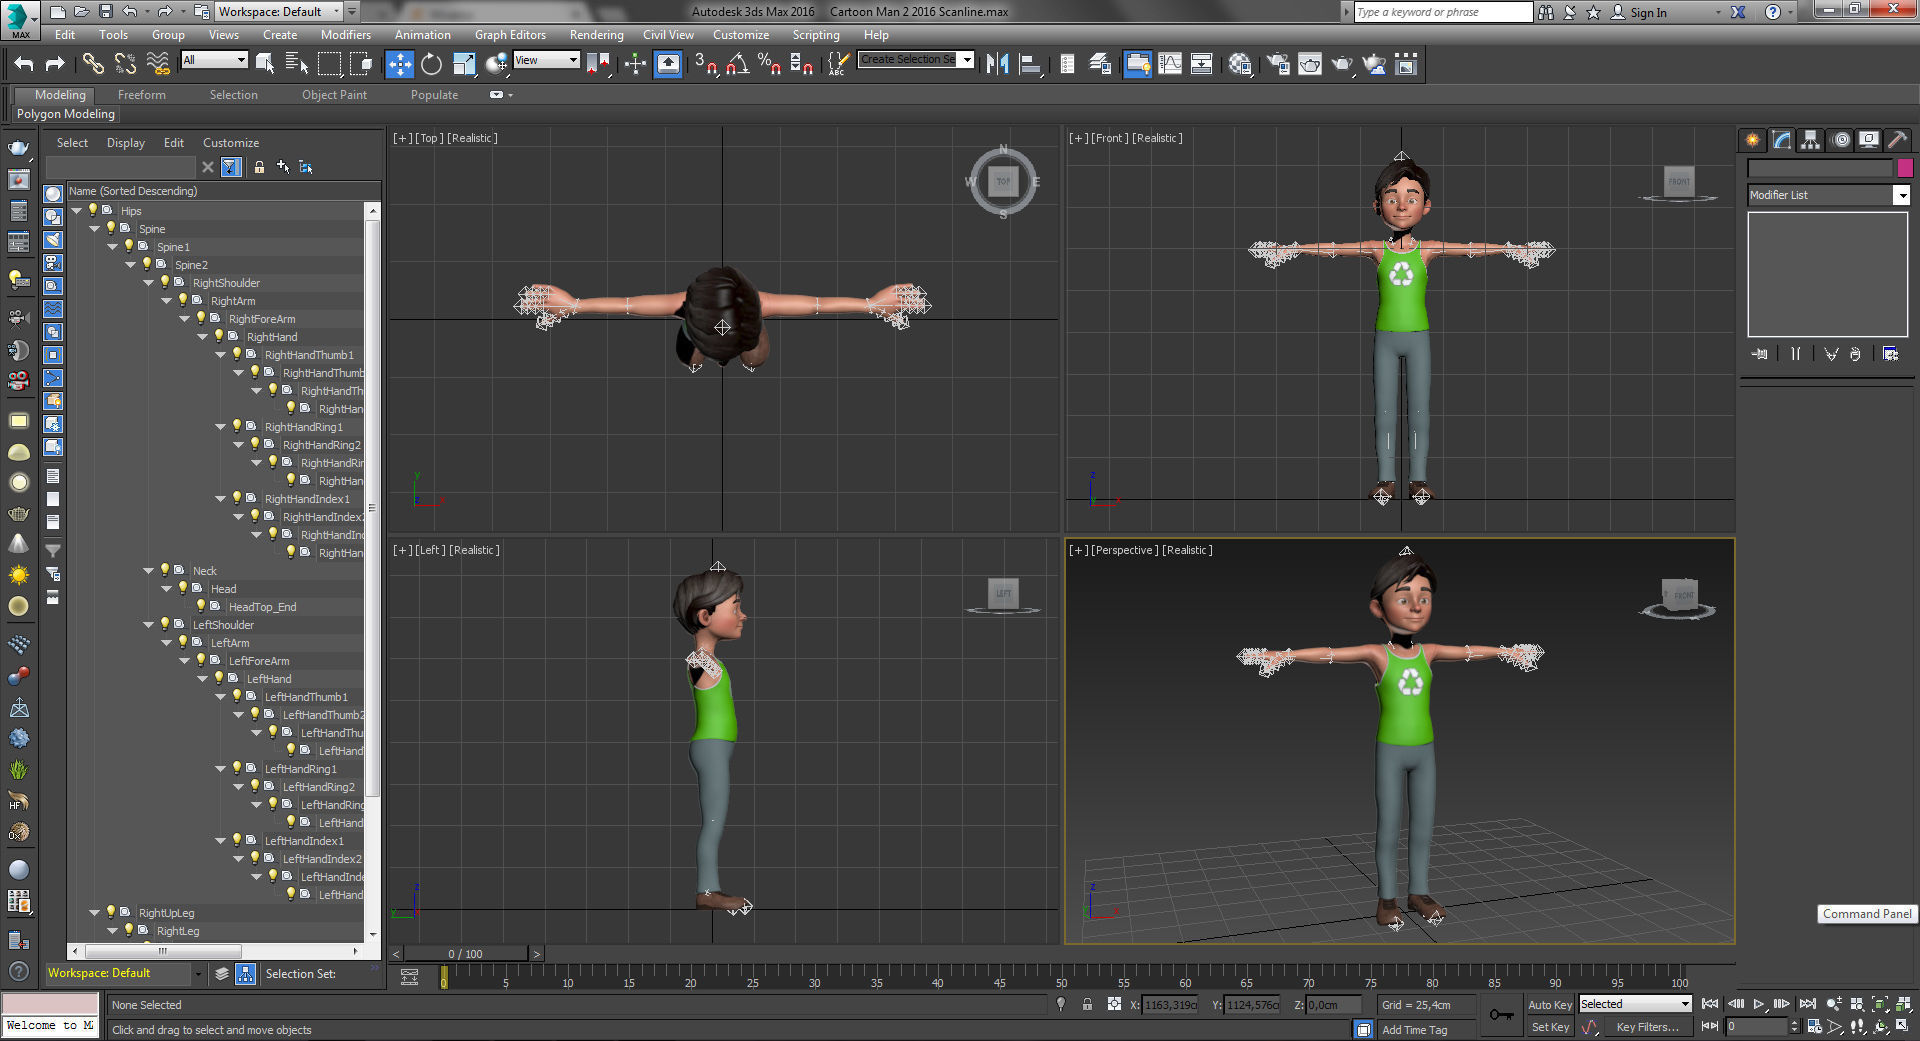This screenshot has height=1041, width=1920.
Task: Open the selection filter All dropdown
Action: pos(214,60)
